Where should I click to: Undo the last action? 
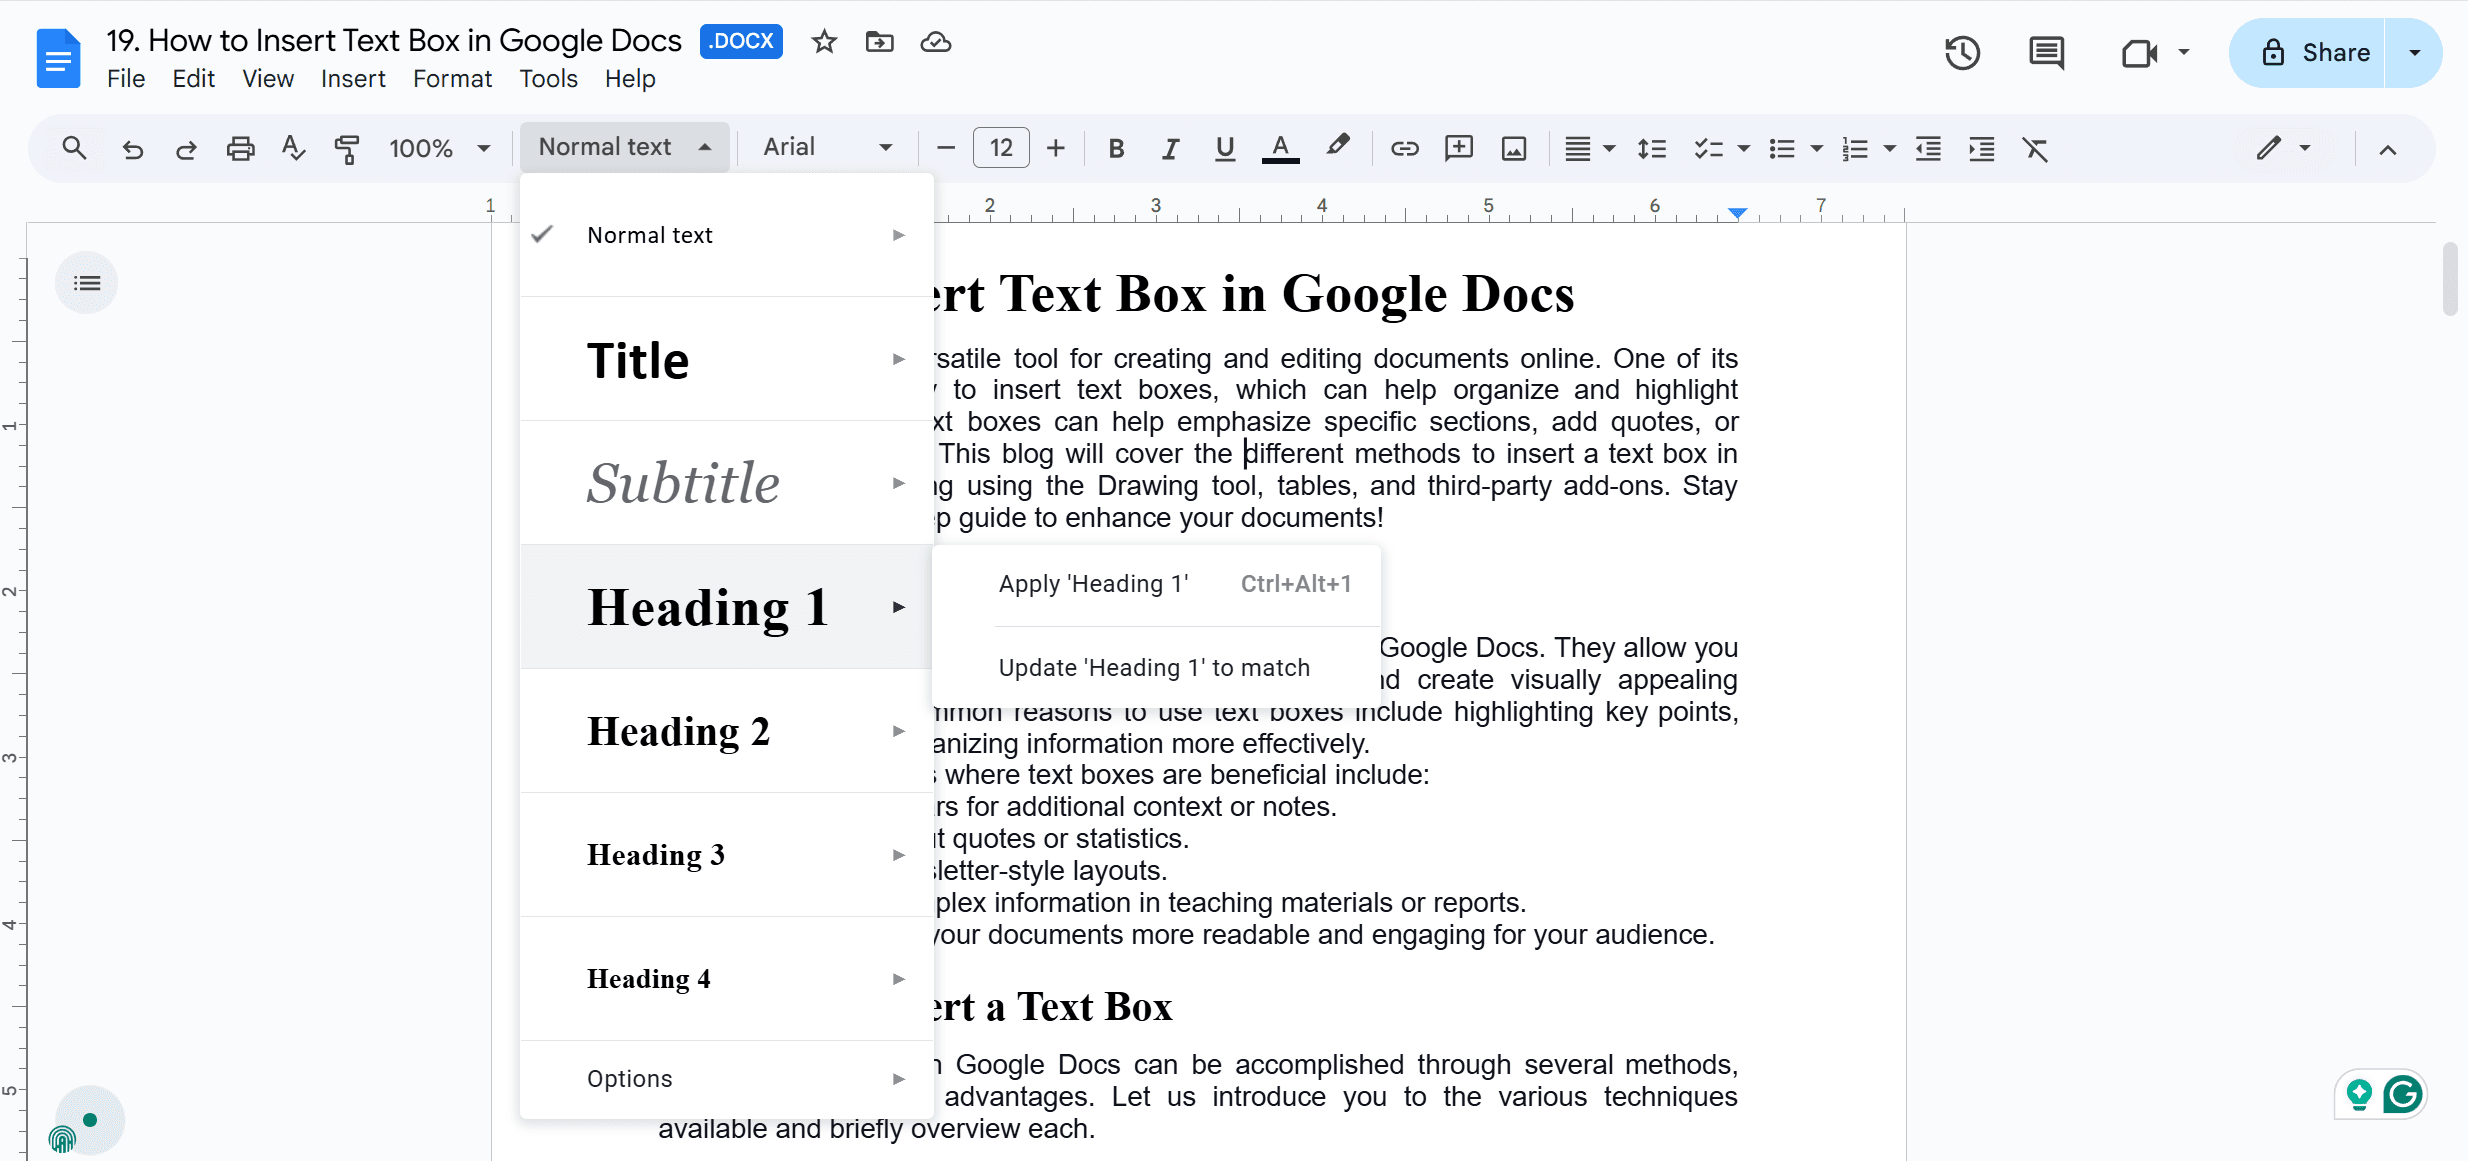132,149
